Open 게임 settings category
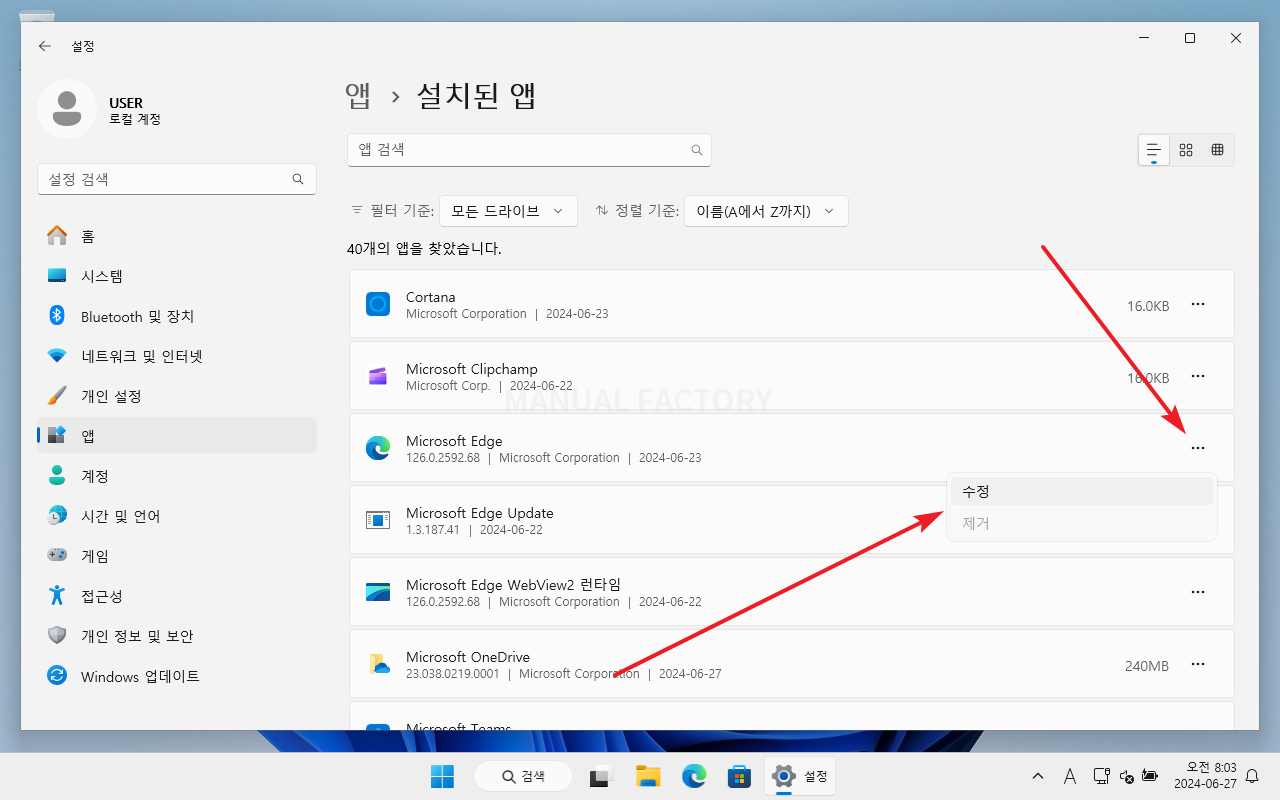This screenshot has height=800, width=1280. coord(177,556)
